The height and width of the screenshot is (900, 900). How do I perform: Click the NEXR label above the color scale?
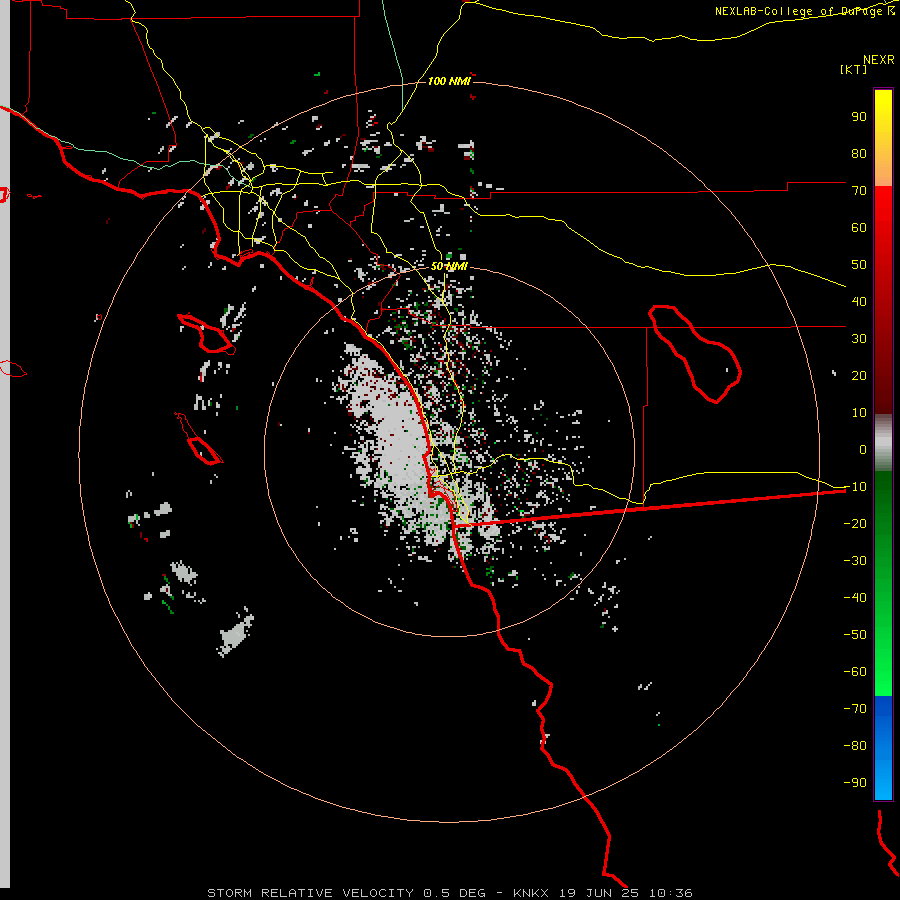878,60
